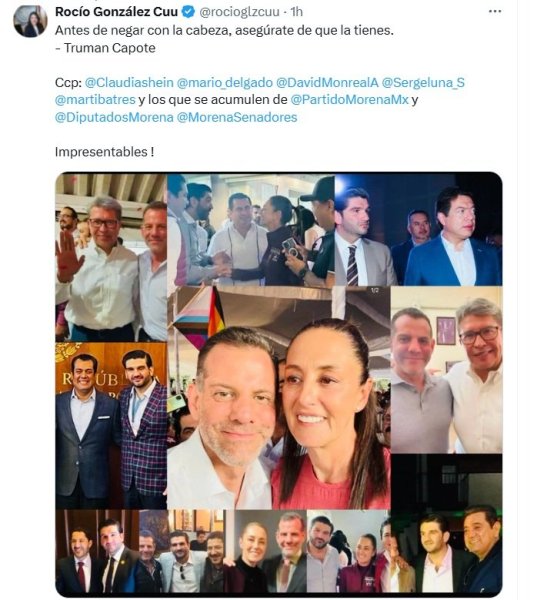Image resolution: width=537 pixels, height=600 pixels.
Task: Open the Rocío González Cuu display name
Action: point(116,12)
